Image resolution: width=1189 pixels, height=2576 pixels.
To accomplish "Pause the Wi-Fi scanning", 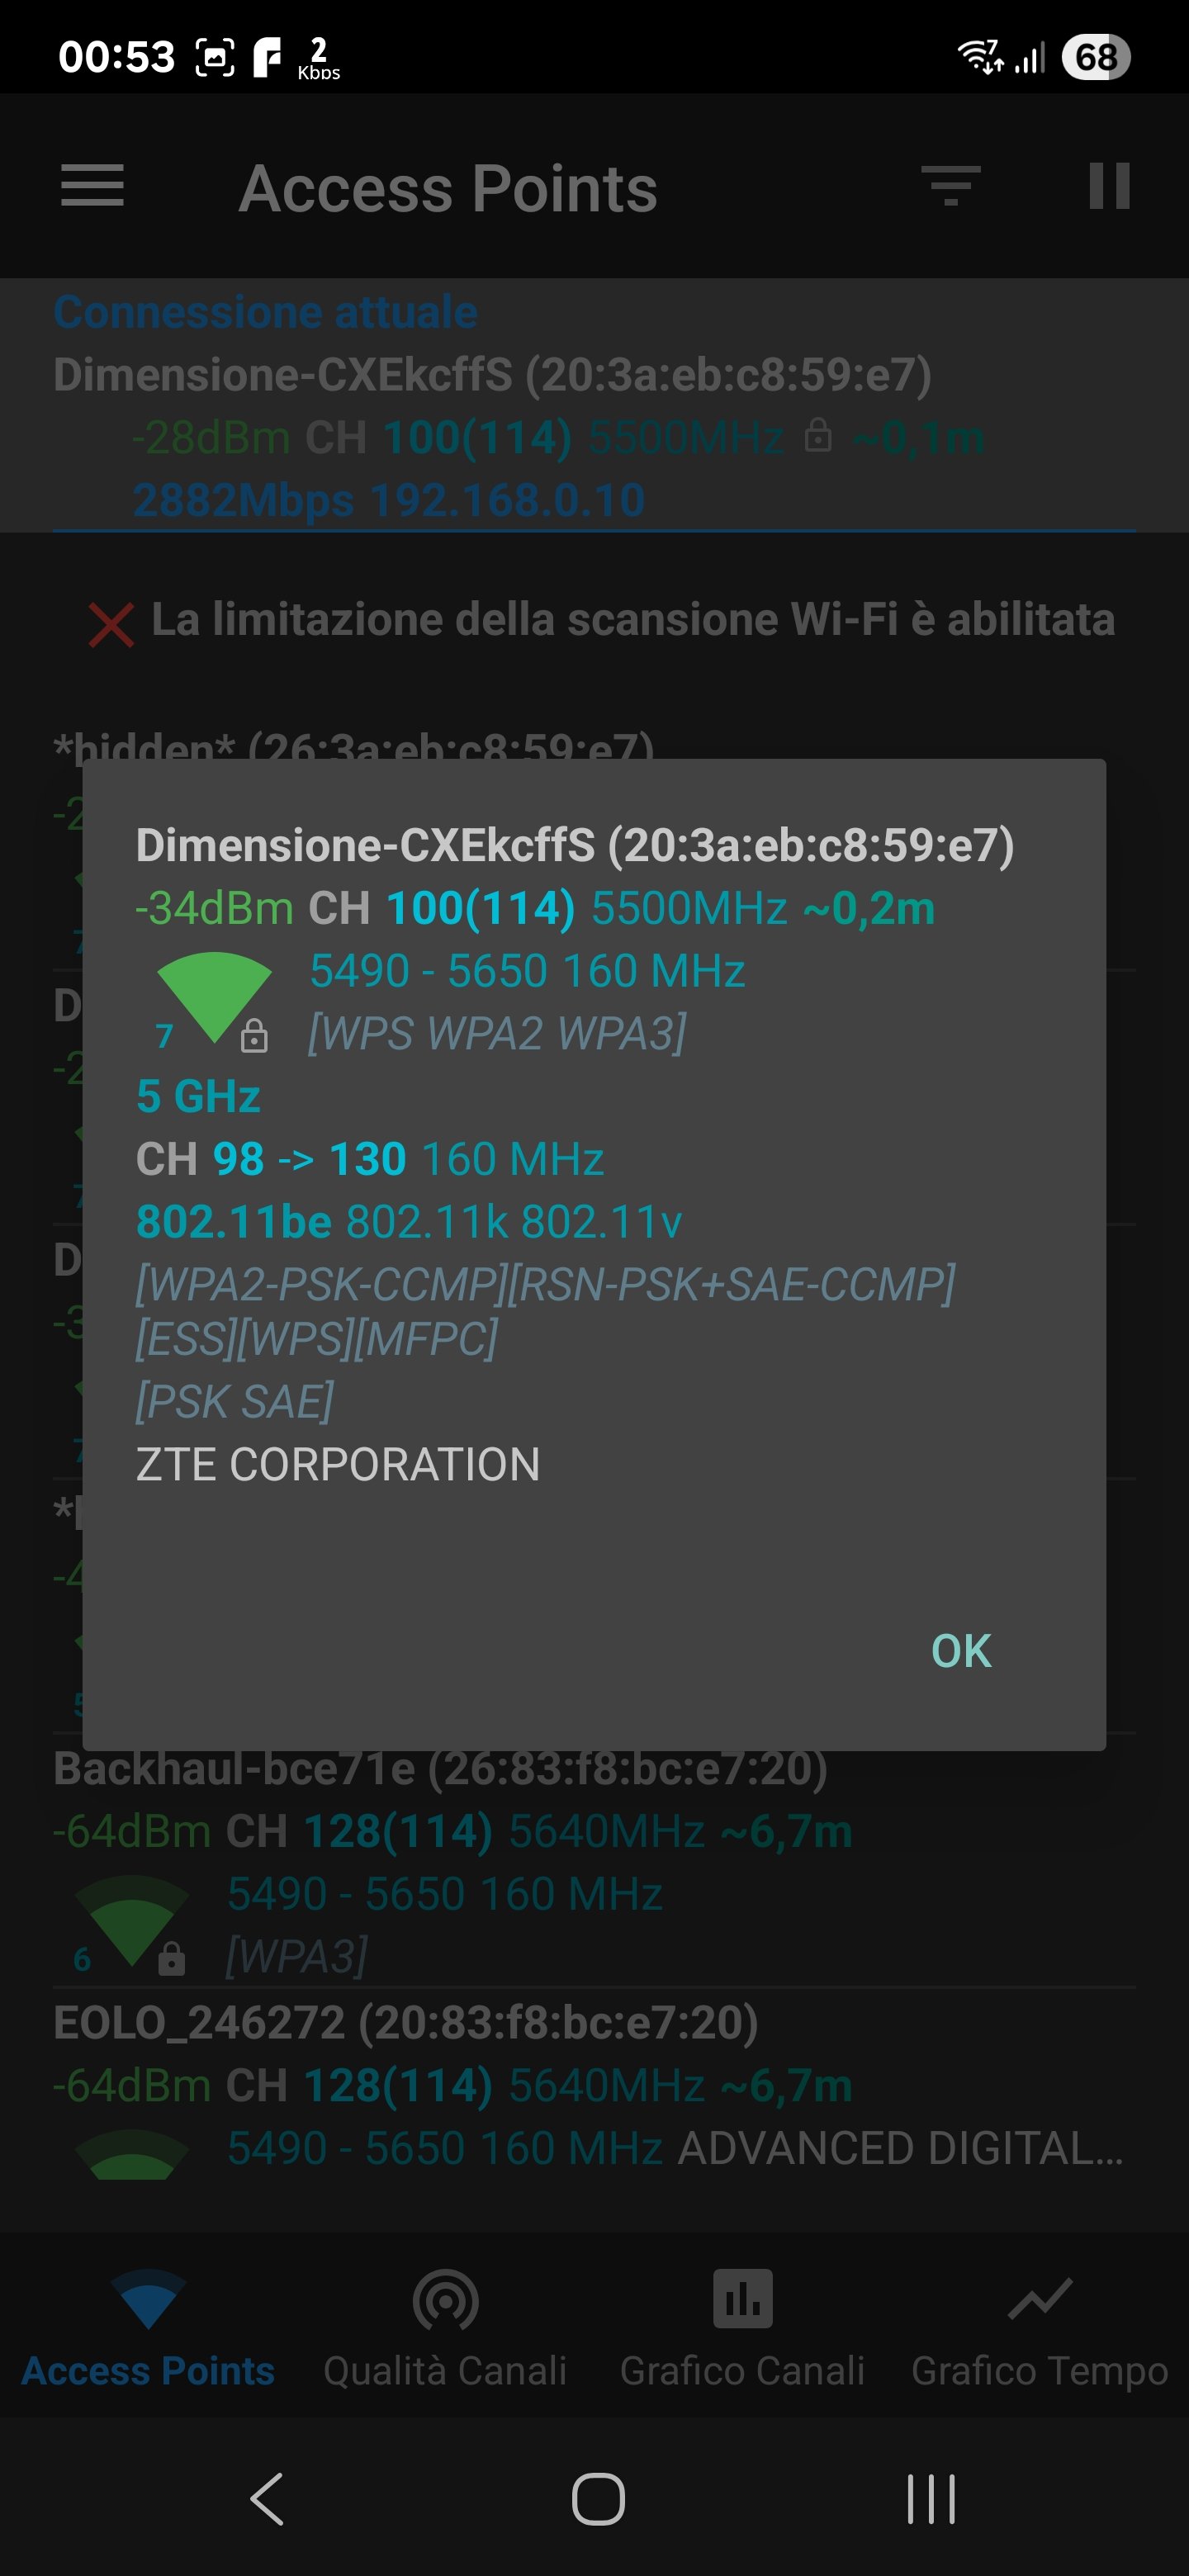I will pyautogui.click(x=1108, y=186).
